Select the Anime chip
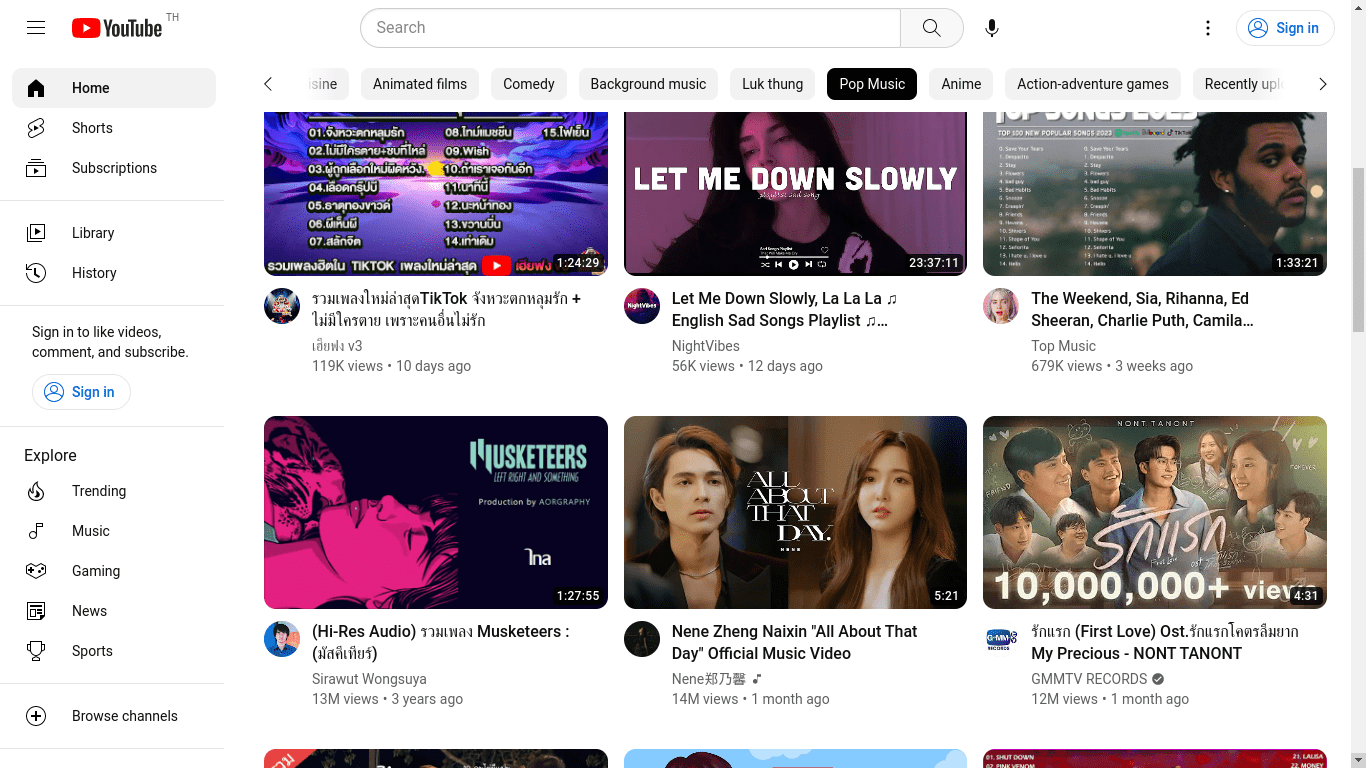Image resolution: width=1366 pixels, height=768 pixels. pyautogui.click(x=961, y=84)
